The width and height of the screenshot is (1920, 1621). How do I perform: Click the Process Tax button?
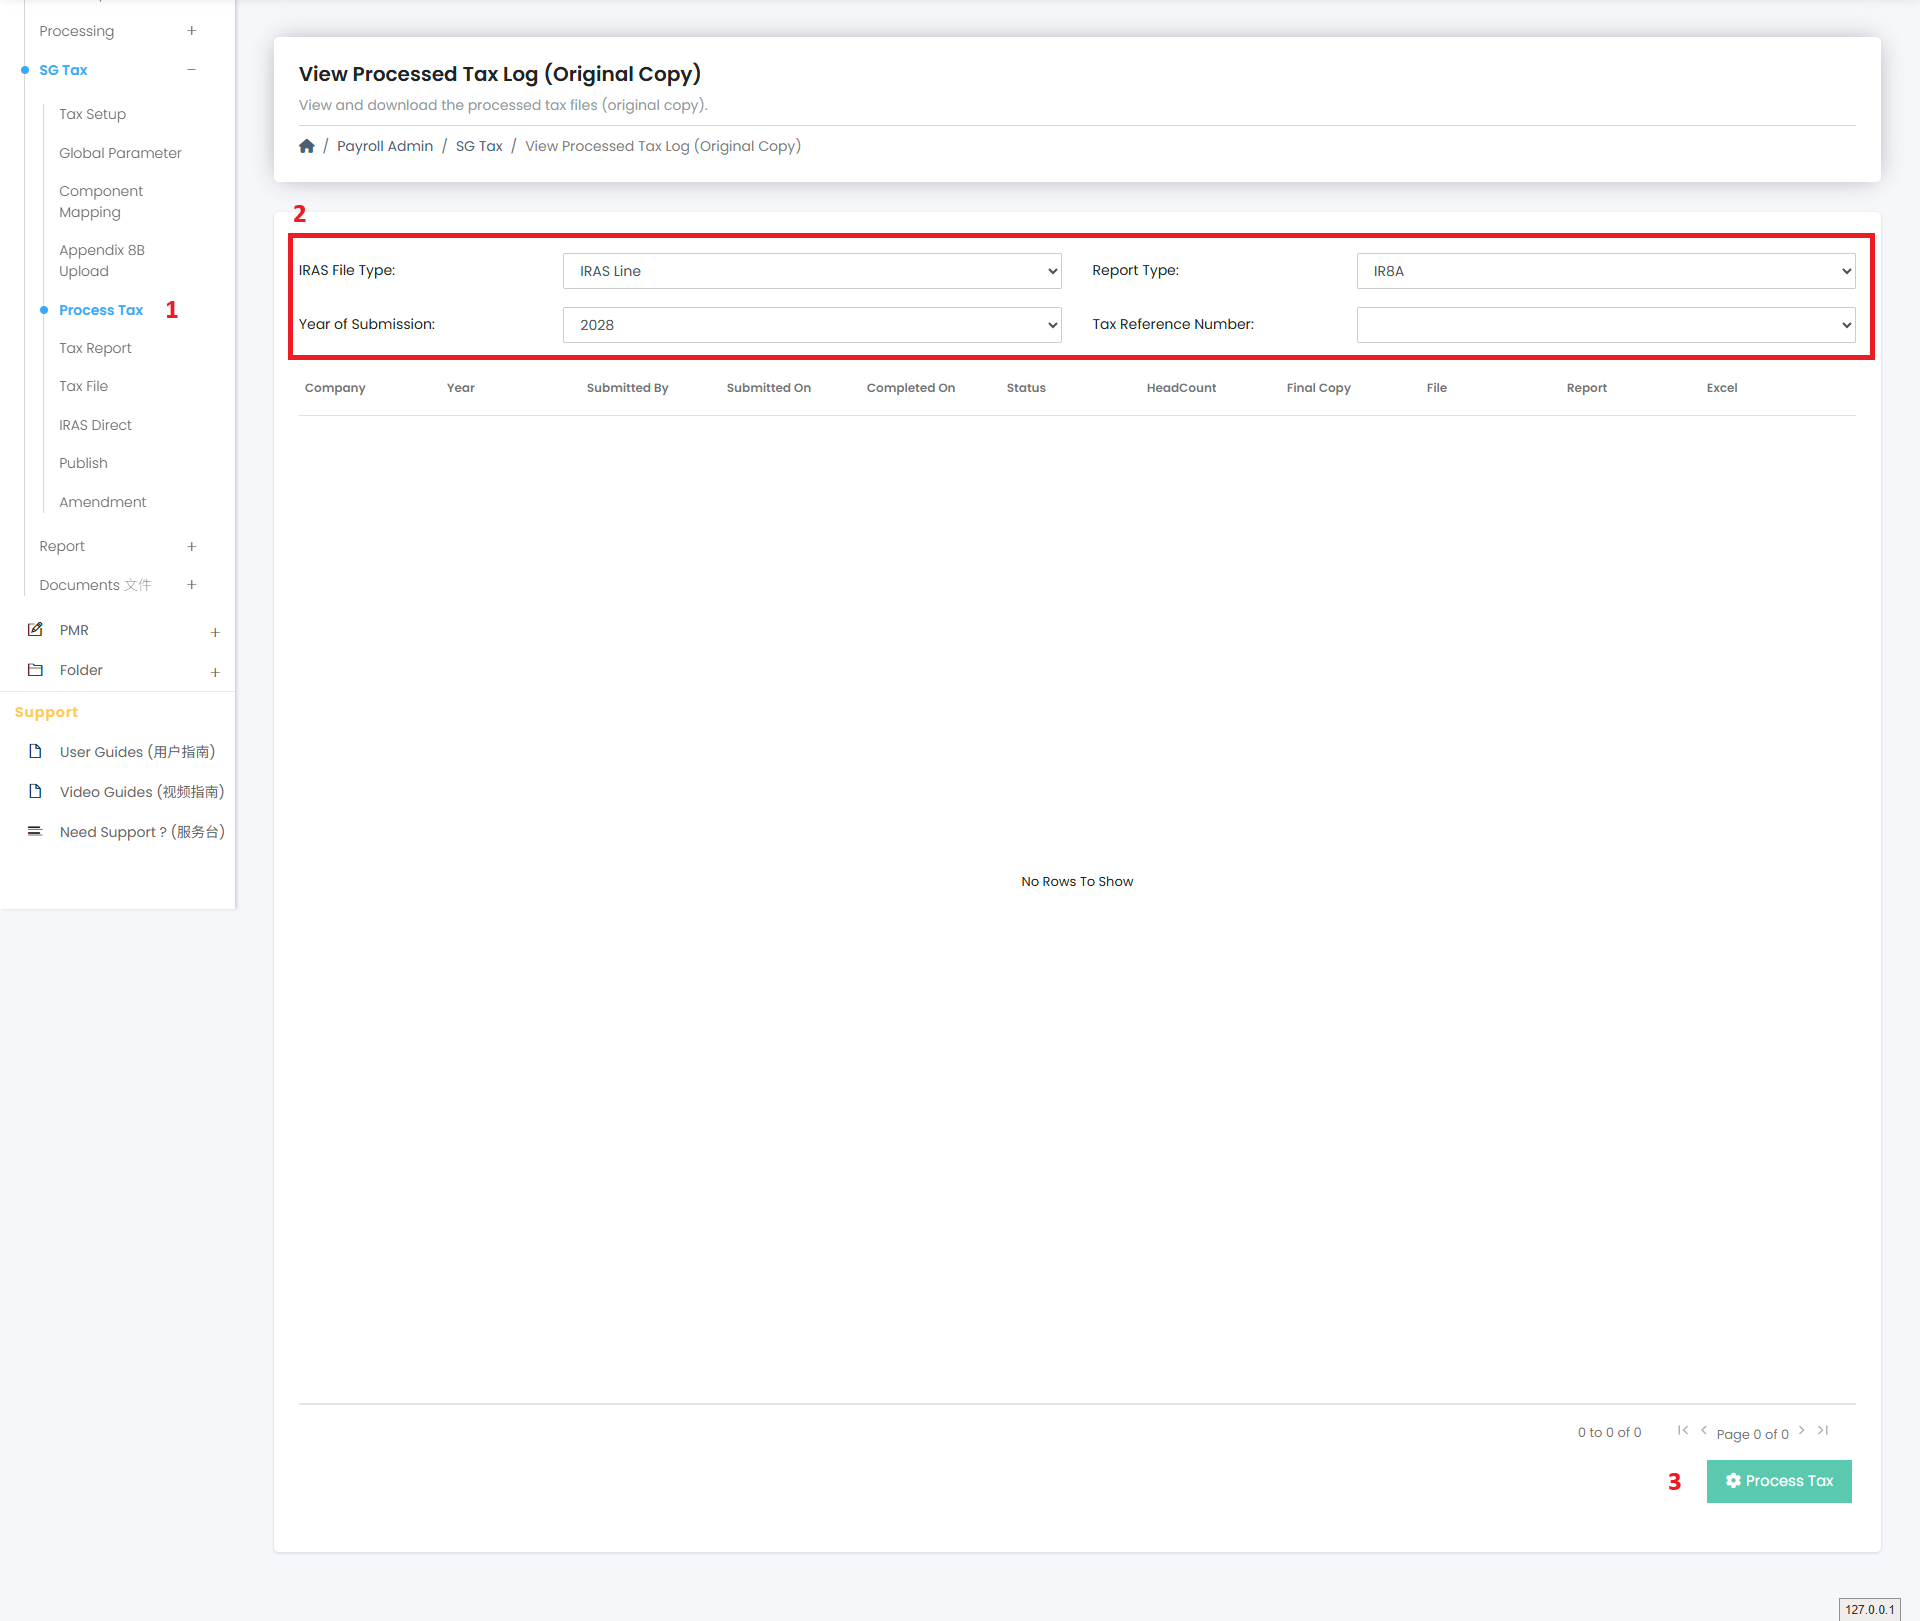[1778, 1481]
